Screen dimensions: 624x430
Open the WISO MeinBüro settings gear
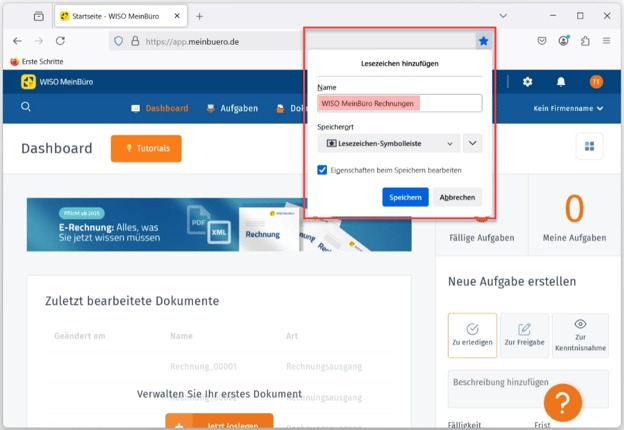527,82
